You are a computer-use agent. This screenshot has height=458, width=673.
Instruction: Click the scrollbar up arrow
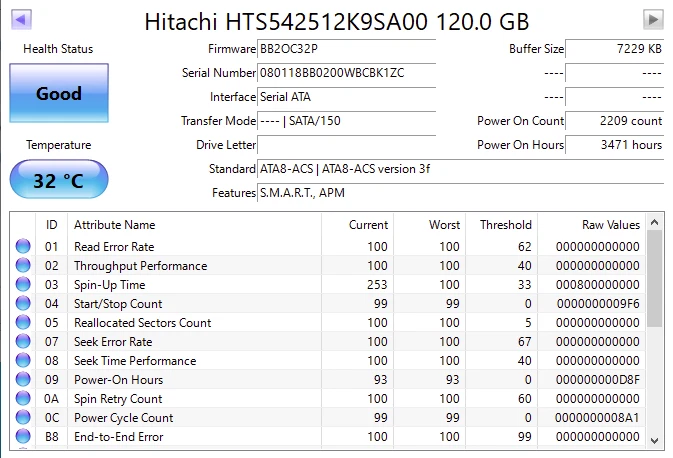click(x=655, y=222)
